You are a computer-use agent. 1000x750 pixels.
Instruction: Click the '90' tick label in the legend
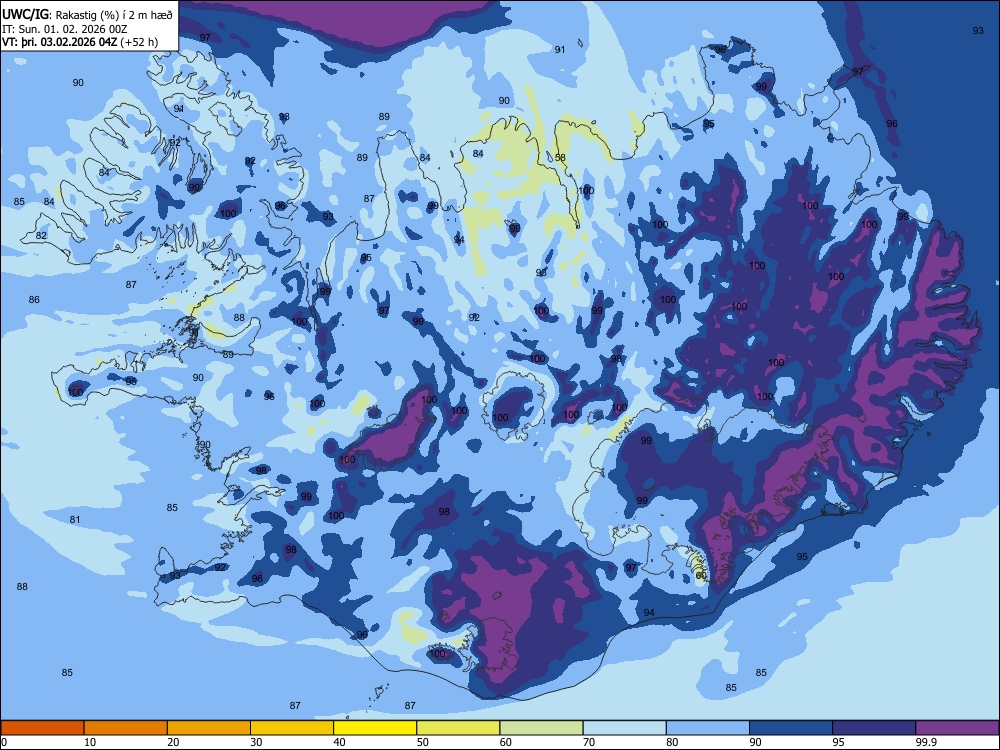[756, 742]
